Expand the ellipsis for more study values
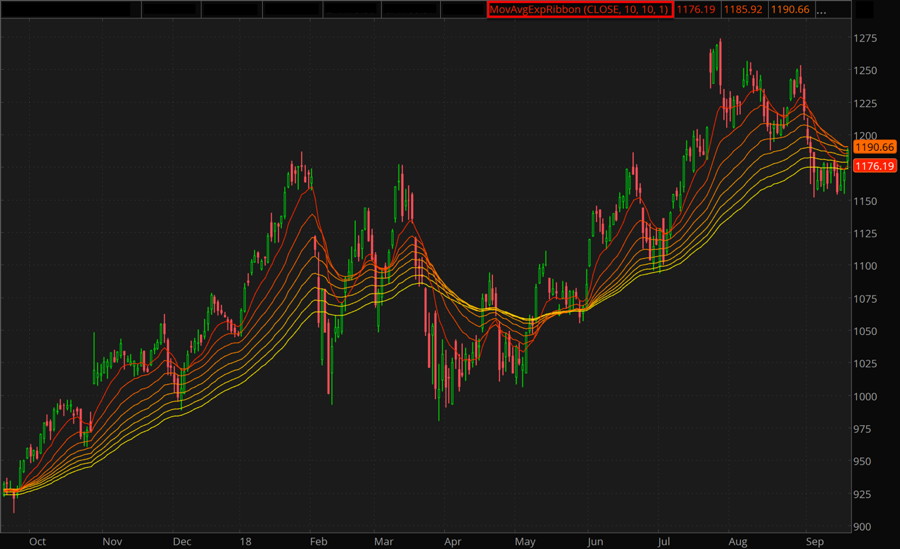900x549 pixels. (822, 10)
